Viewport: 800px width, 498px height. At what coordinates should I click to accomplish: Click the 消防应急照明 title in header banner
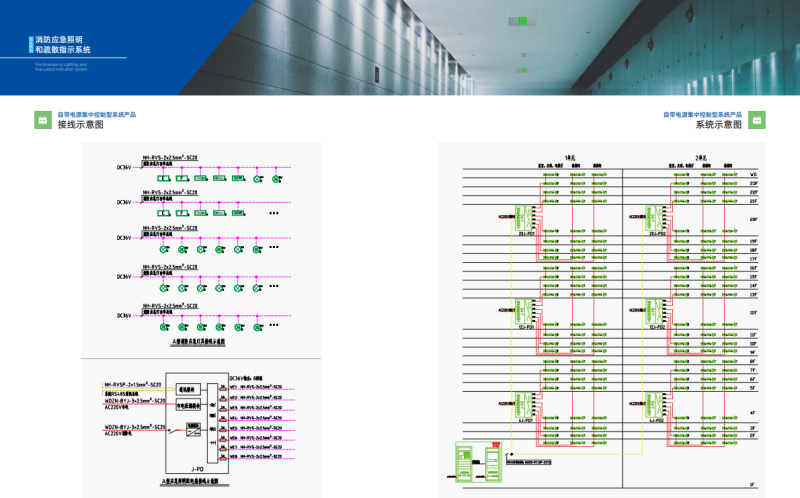pyautogui.click(x=62, y=39)
